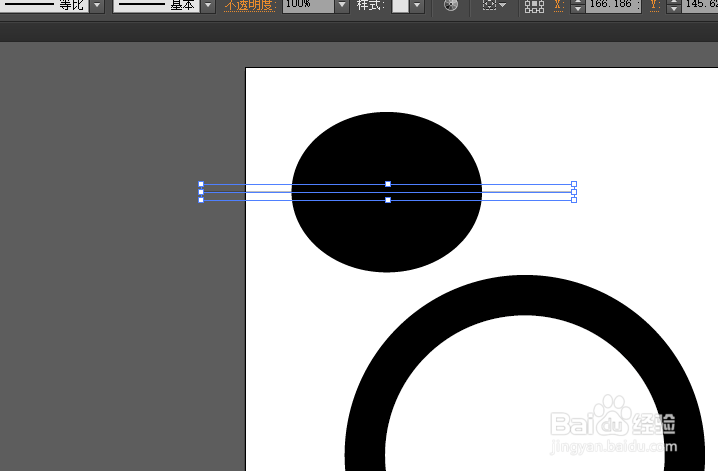Viewport: 718px width, 471px height.
Task: Click the selection's right middle handle
Action: tap(574, 192)
